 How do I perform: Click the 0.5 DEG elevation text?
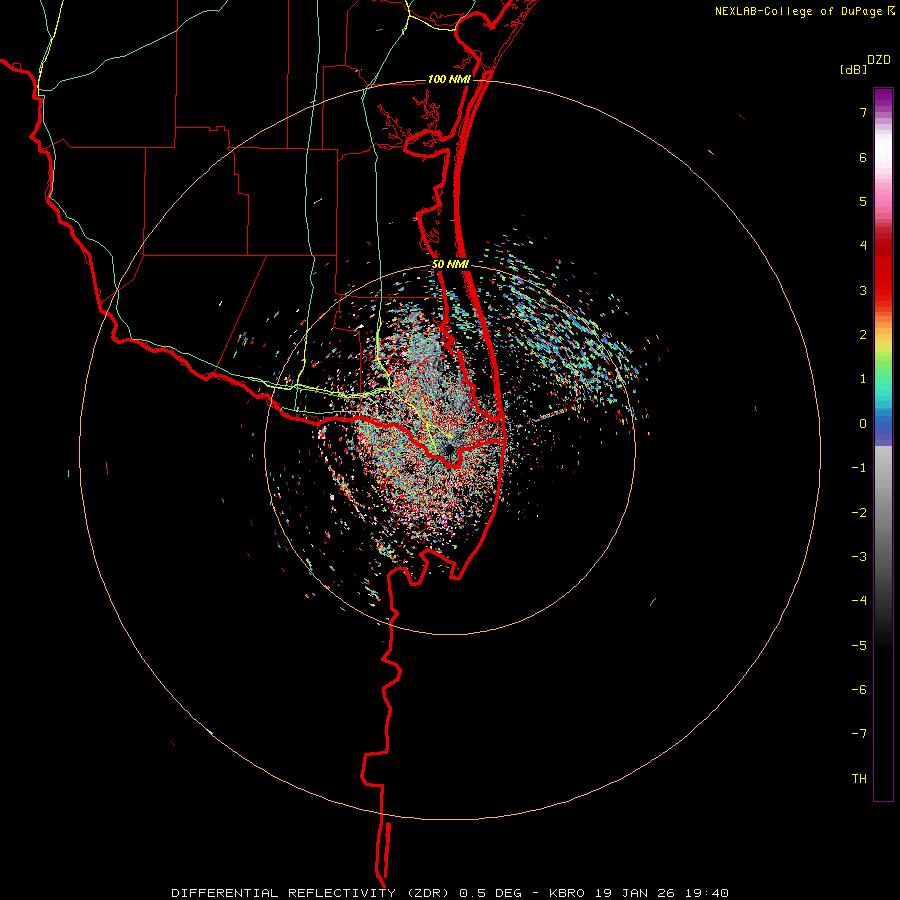490,893
